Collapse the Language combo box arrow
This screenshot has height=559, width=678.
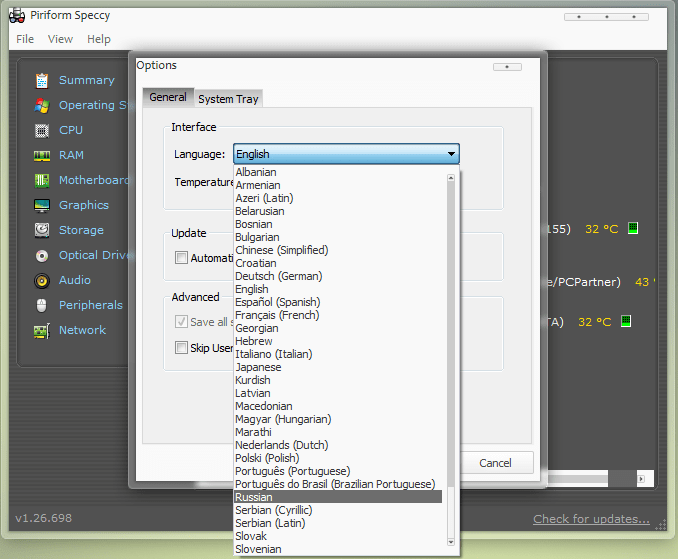[x=451, y=154]
